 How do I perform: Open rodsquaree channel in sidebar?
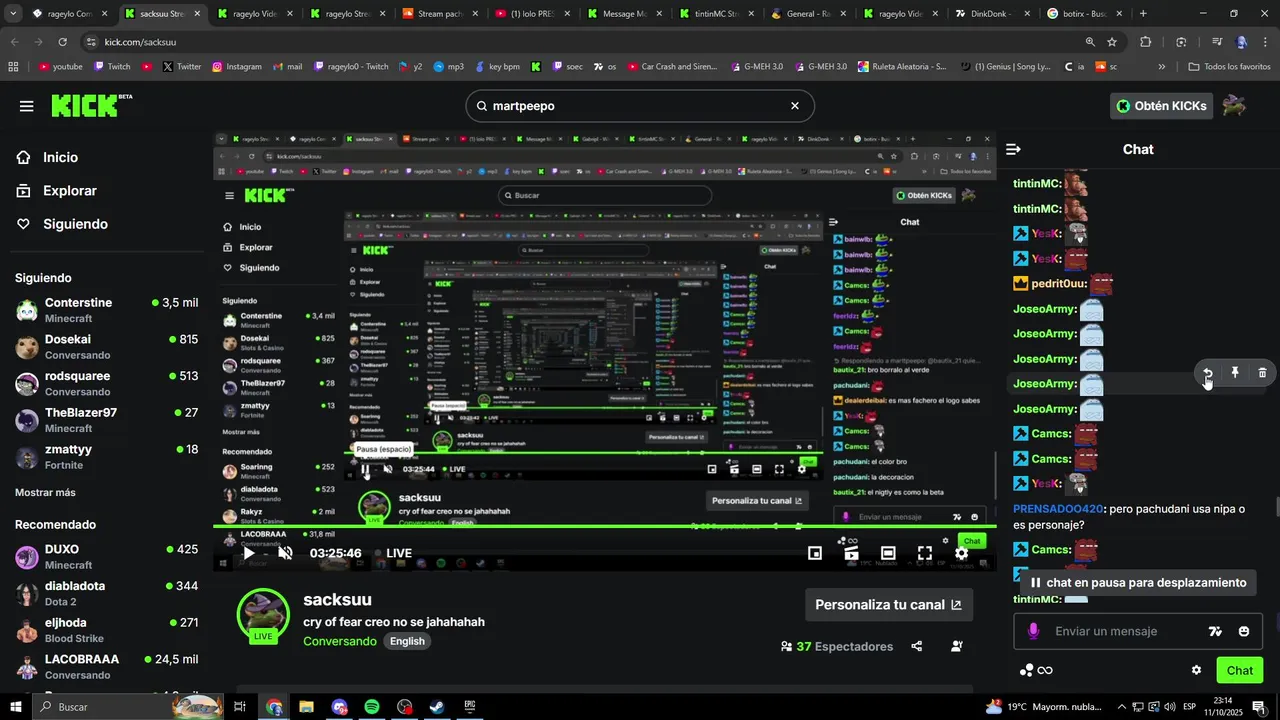pos(106,384)
